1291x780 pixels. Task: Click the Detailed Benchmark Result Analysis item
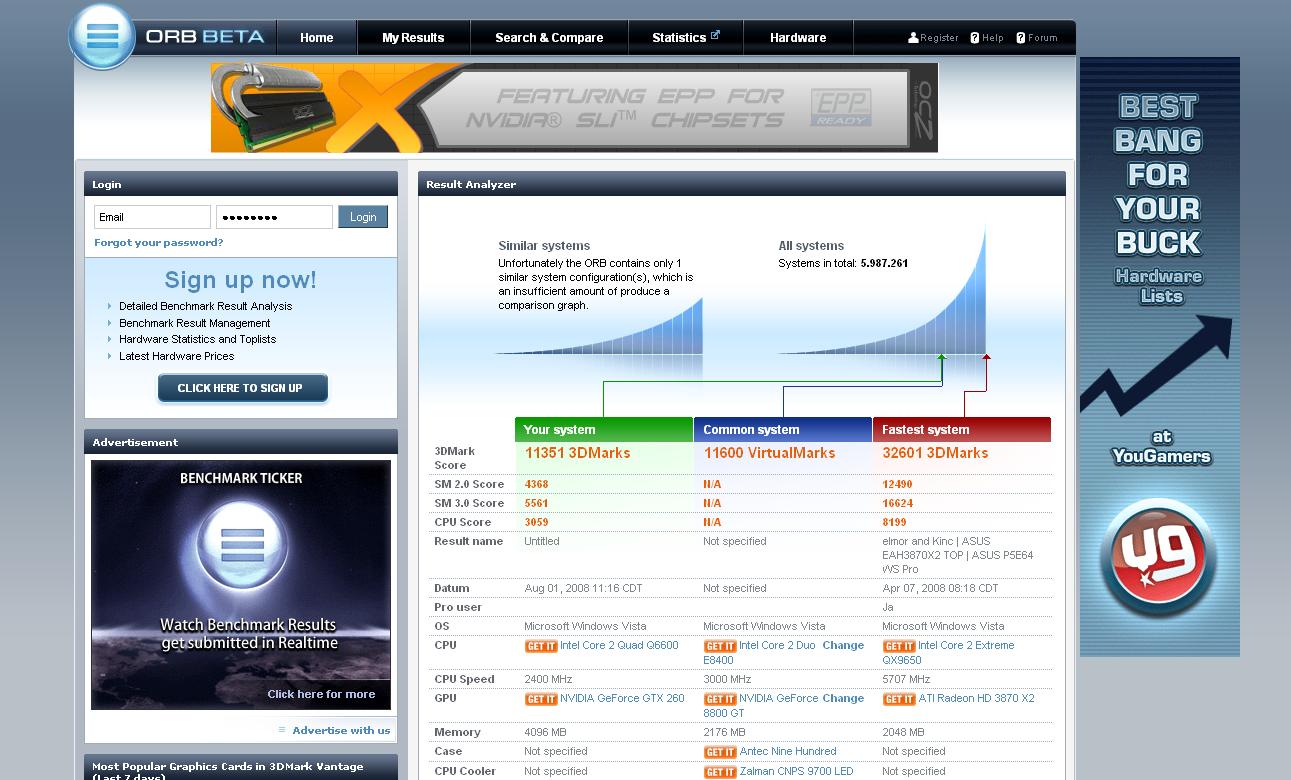click(205, 306)
